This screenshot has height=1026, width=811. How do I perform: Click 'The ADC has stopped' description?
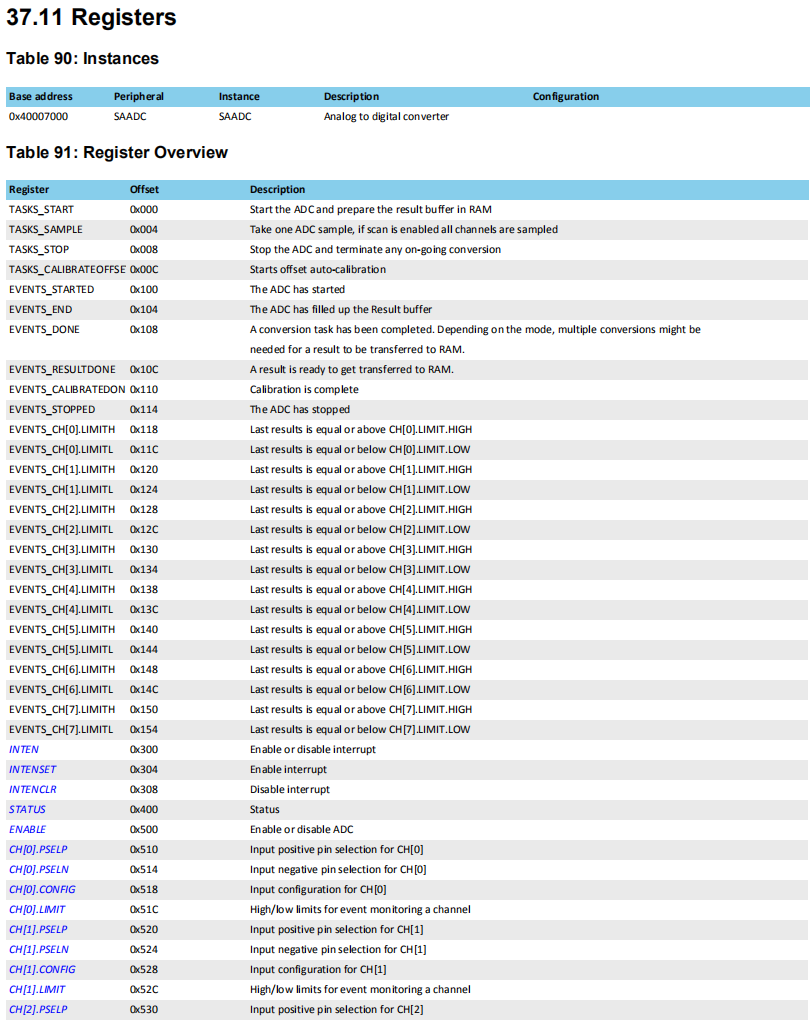pos(300,410)
